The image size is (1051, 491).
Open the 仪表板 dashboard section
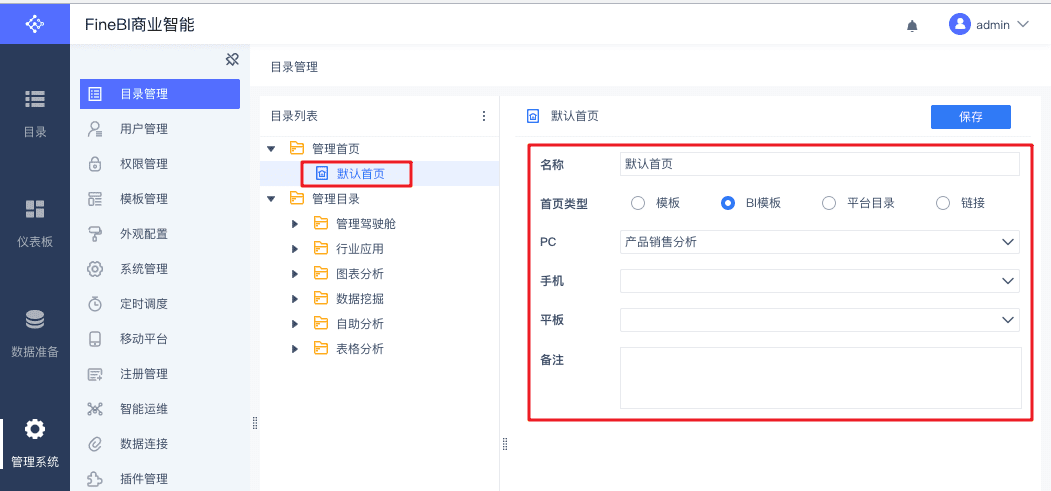coord(35,221)
